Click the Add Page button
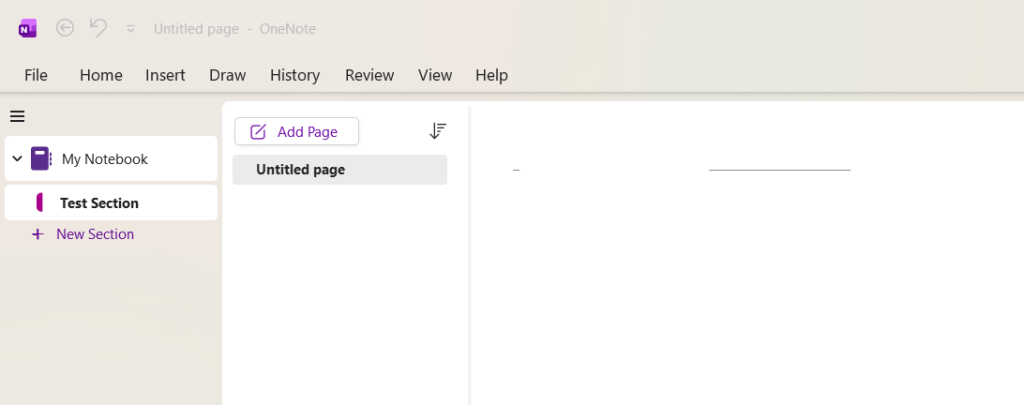This screenshot has height=405, width=1024. tap(296, 131)
